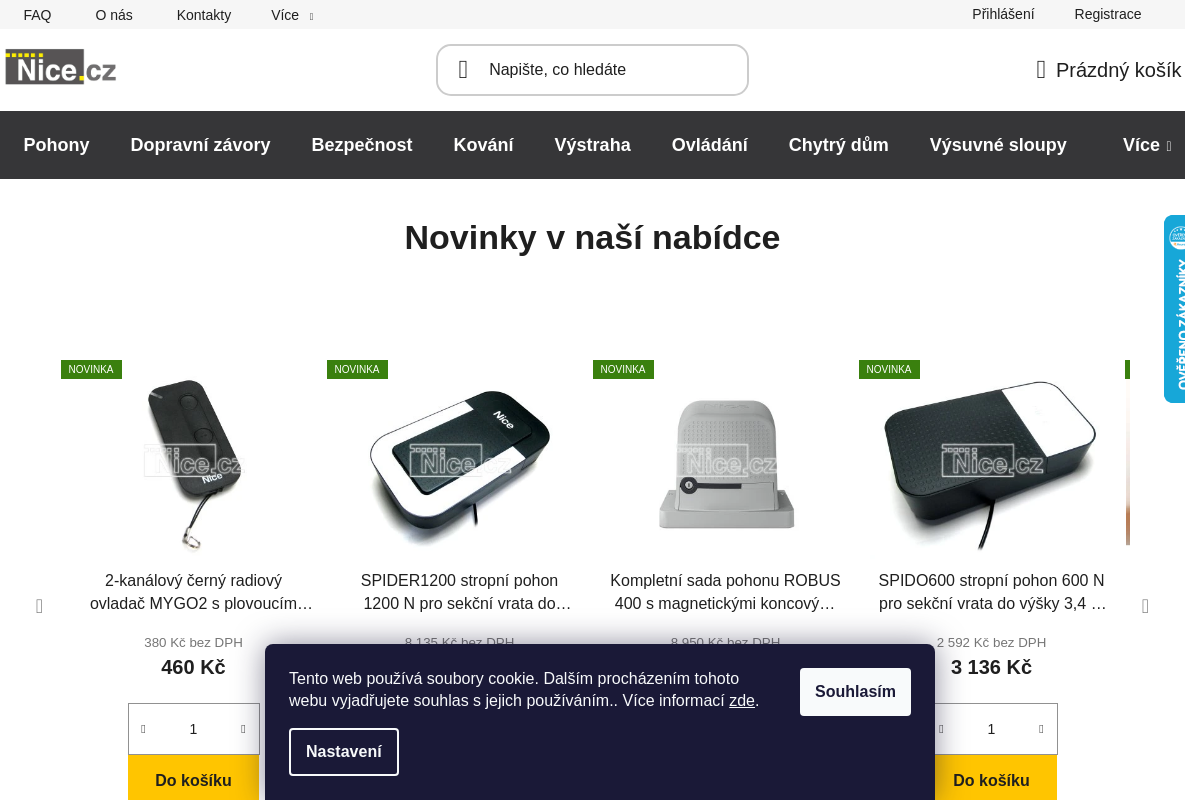Click the Registrace link
Viewport: 1200px width, 800px height.
[1108, 14]
